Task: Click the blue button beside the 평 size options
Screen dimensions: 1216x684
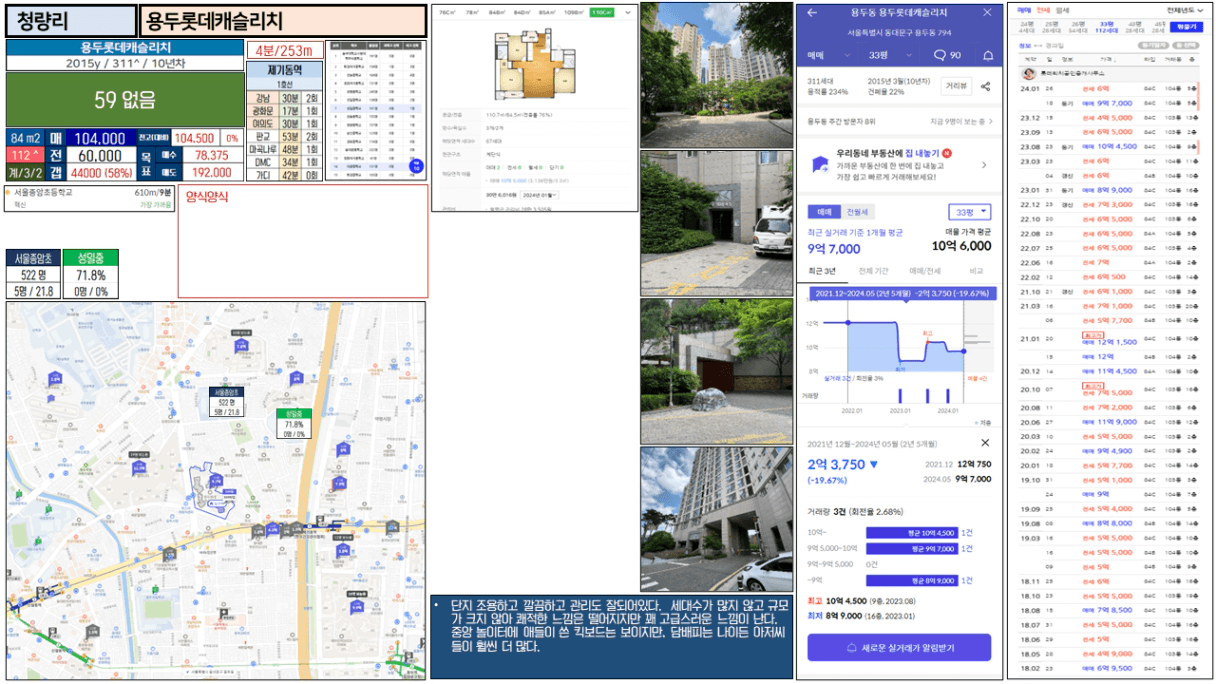Action: coord(1185,26)
